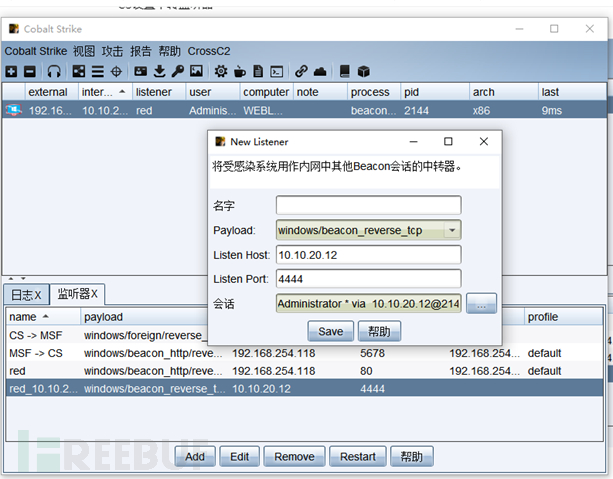The image size is (613, 479).
Task: Sort by the note column header
Action: point(320,92)
